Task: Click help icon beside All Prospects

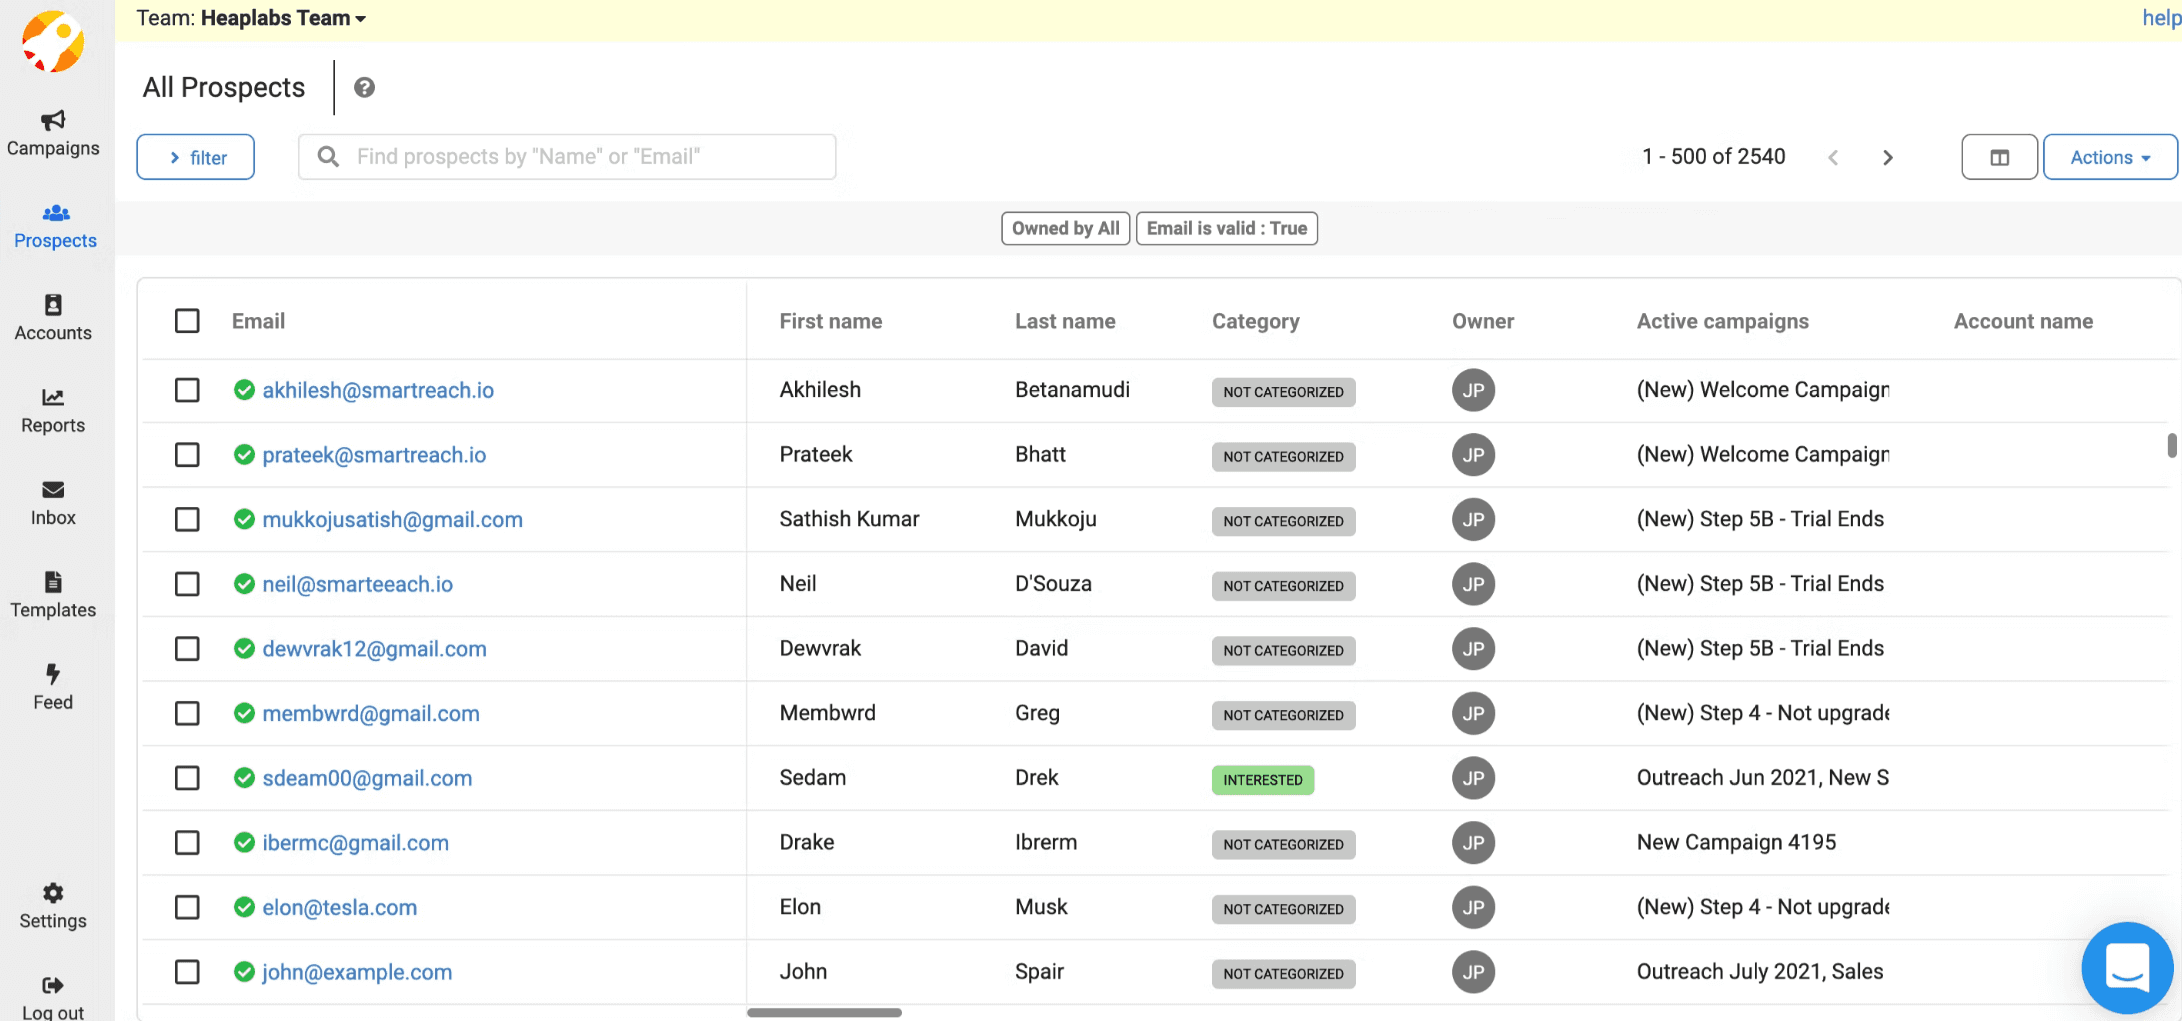Action: pos(365,88)
